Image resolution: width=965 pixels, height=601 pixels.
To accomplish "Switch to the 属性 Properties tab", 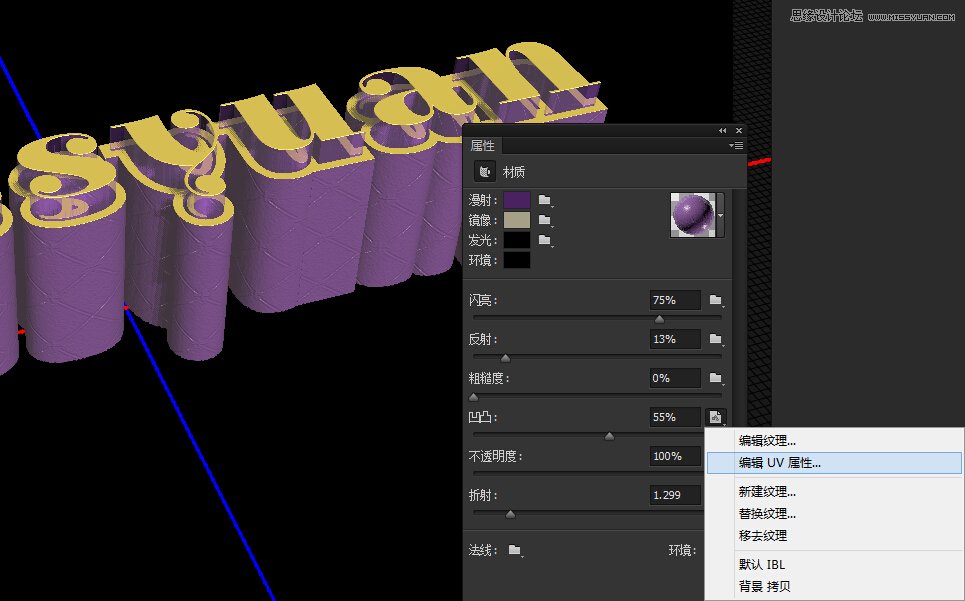I will coord(482,145).
